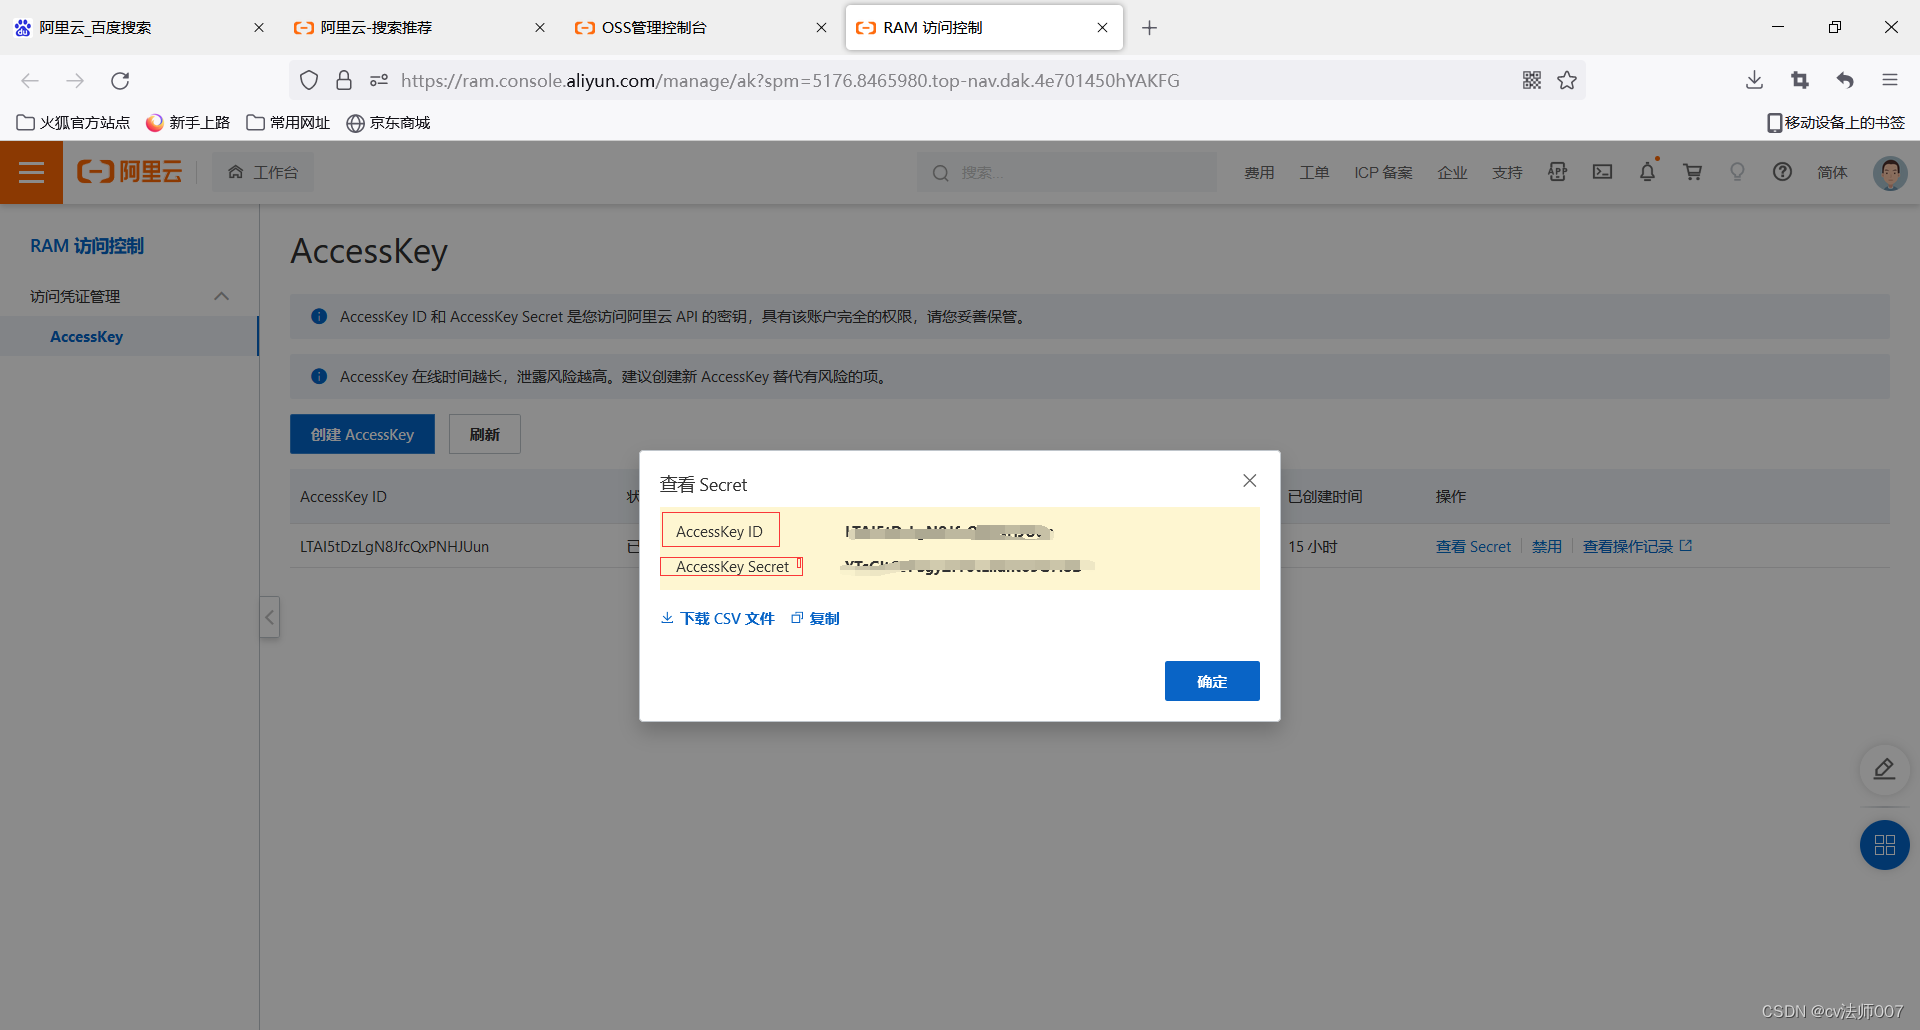
Task: Open the user avatar menu
Action: click(1889, 173)
